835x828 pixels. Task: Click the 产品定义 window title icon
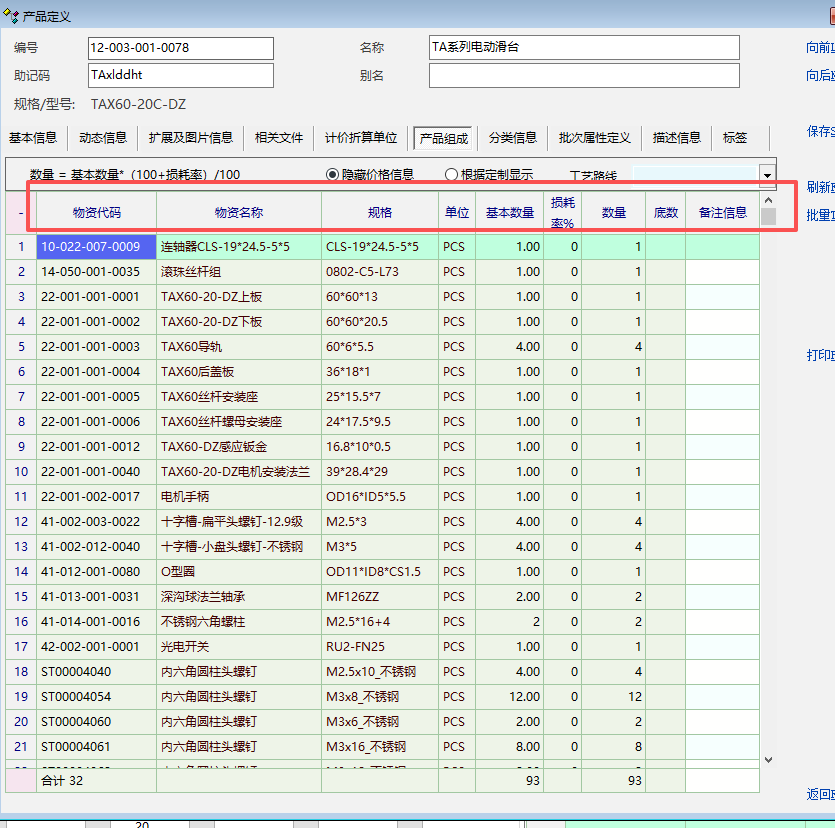(11, 14)
